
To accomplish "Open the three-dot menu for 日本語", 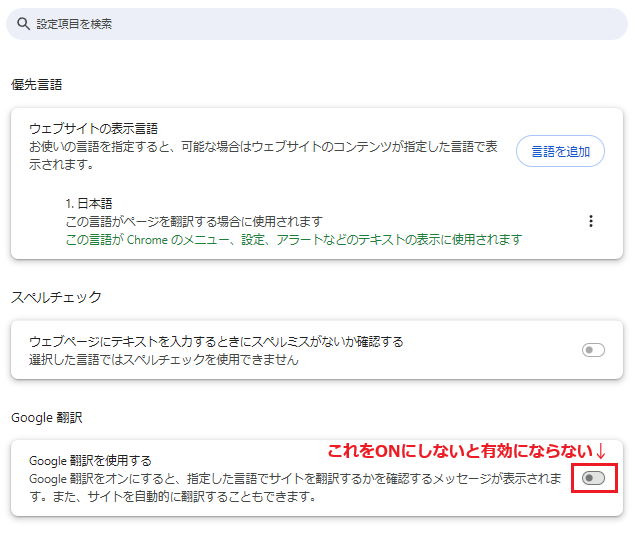I will (x=591, y=221).
